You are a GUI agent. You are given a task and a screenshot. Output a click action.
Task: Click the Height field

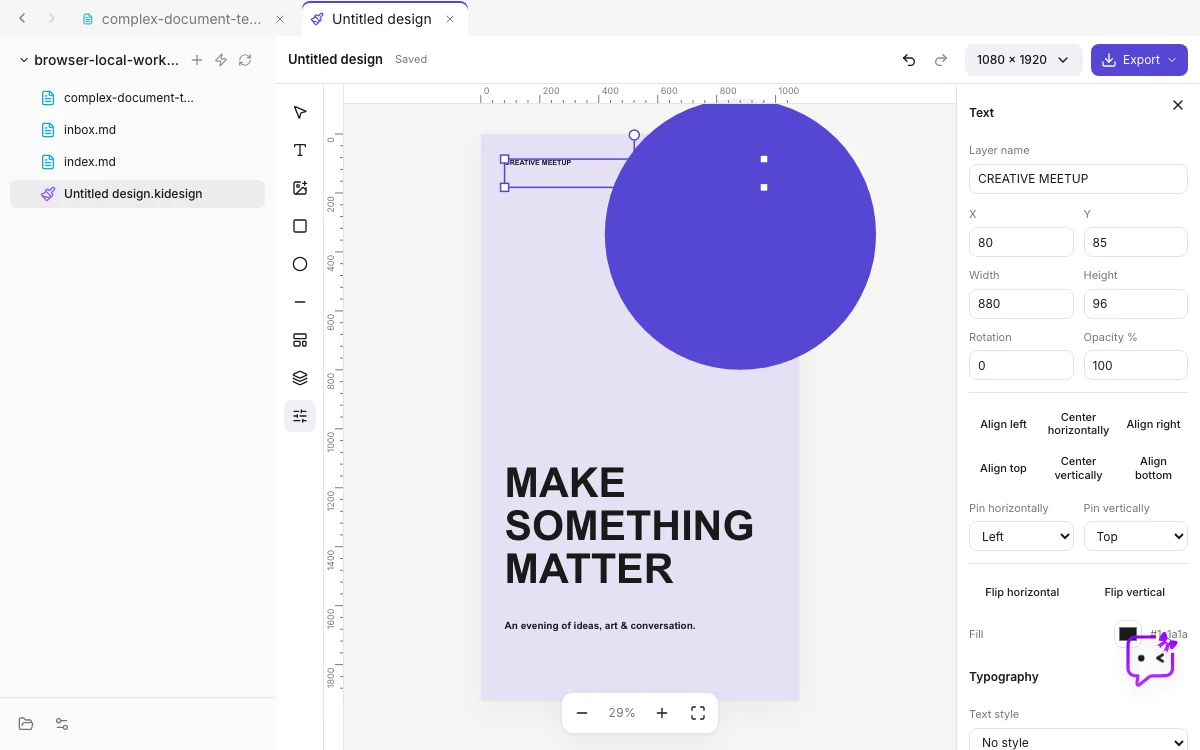pyautogui.click(x=1136, y=304)
